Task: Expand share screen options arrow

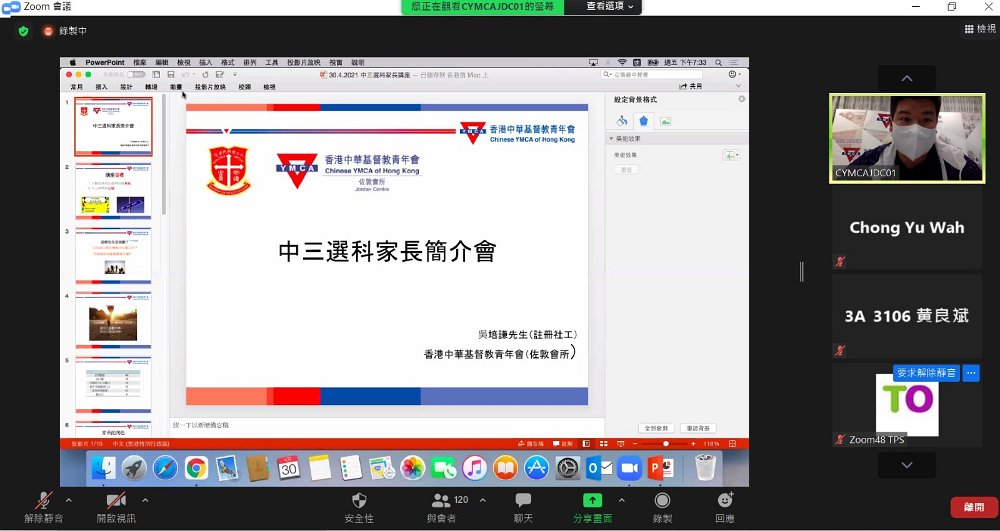Action: (622, 500)
